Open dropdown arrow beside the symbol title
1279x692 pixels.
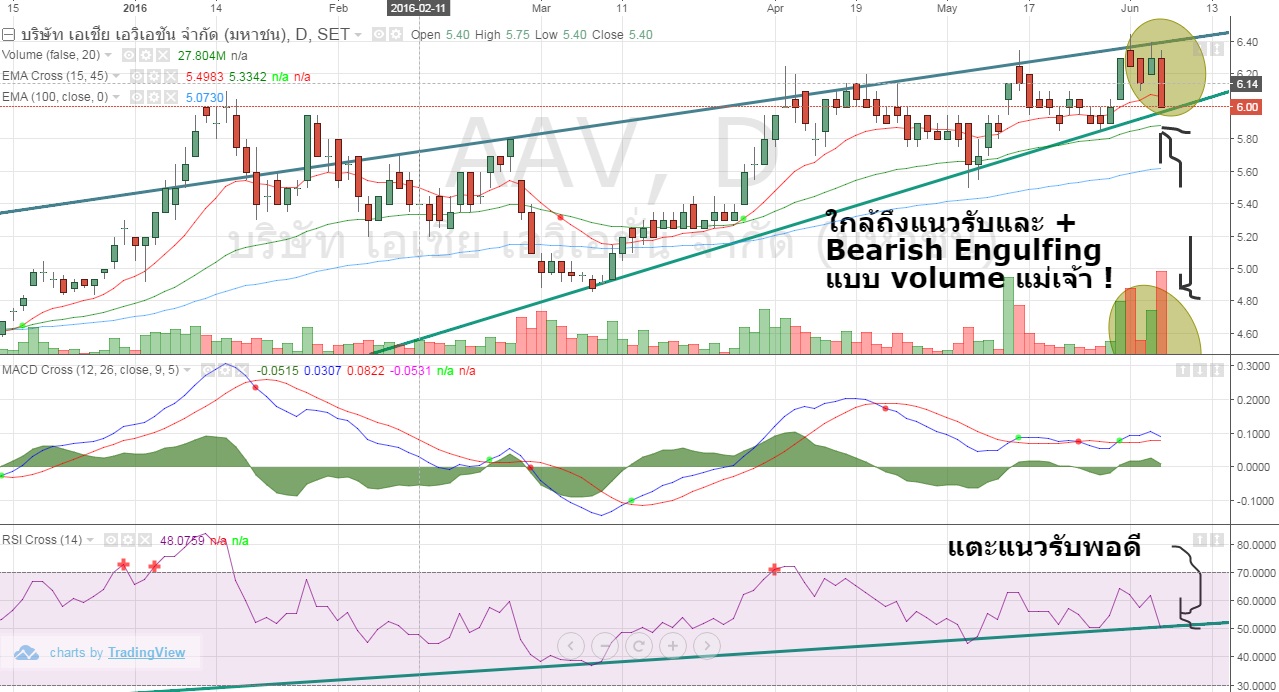pos(358,35)
